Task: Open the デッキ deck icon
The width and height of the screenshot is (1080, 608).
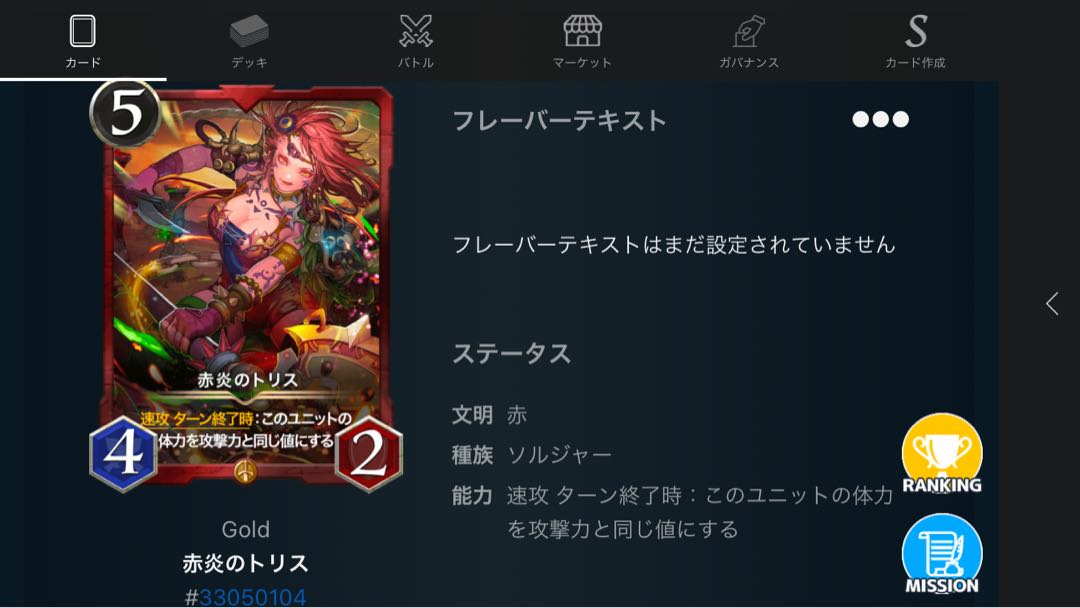Action: point(249,31)
